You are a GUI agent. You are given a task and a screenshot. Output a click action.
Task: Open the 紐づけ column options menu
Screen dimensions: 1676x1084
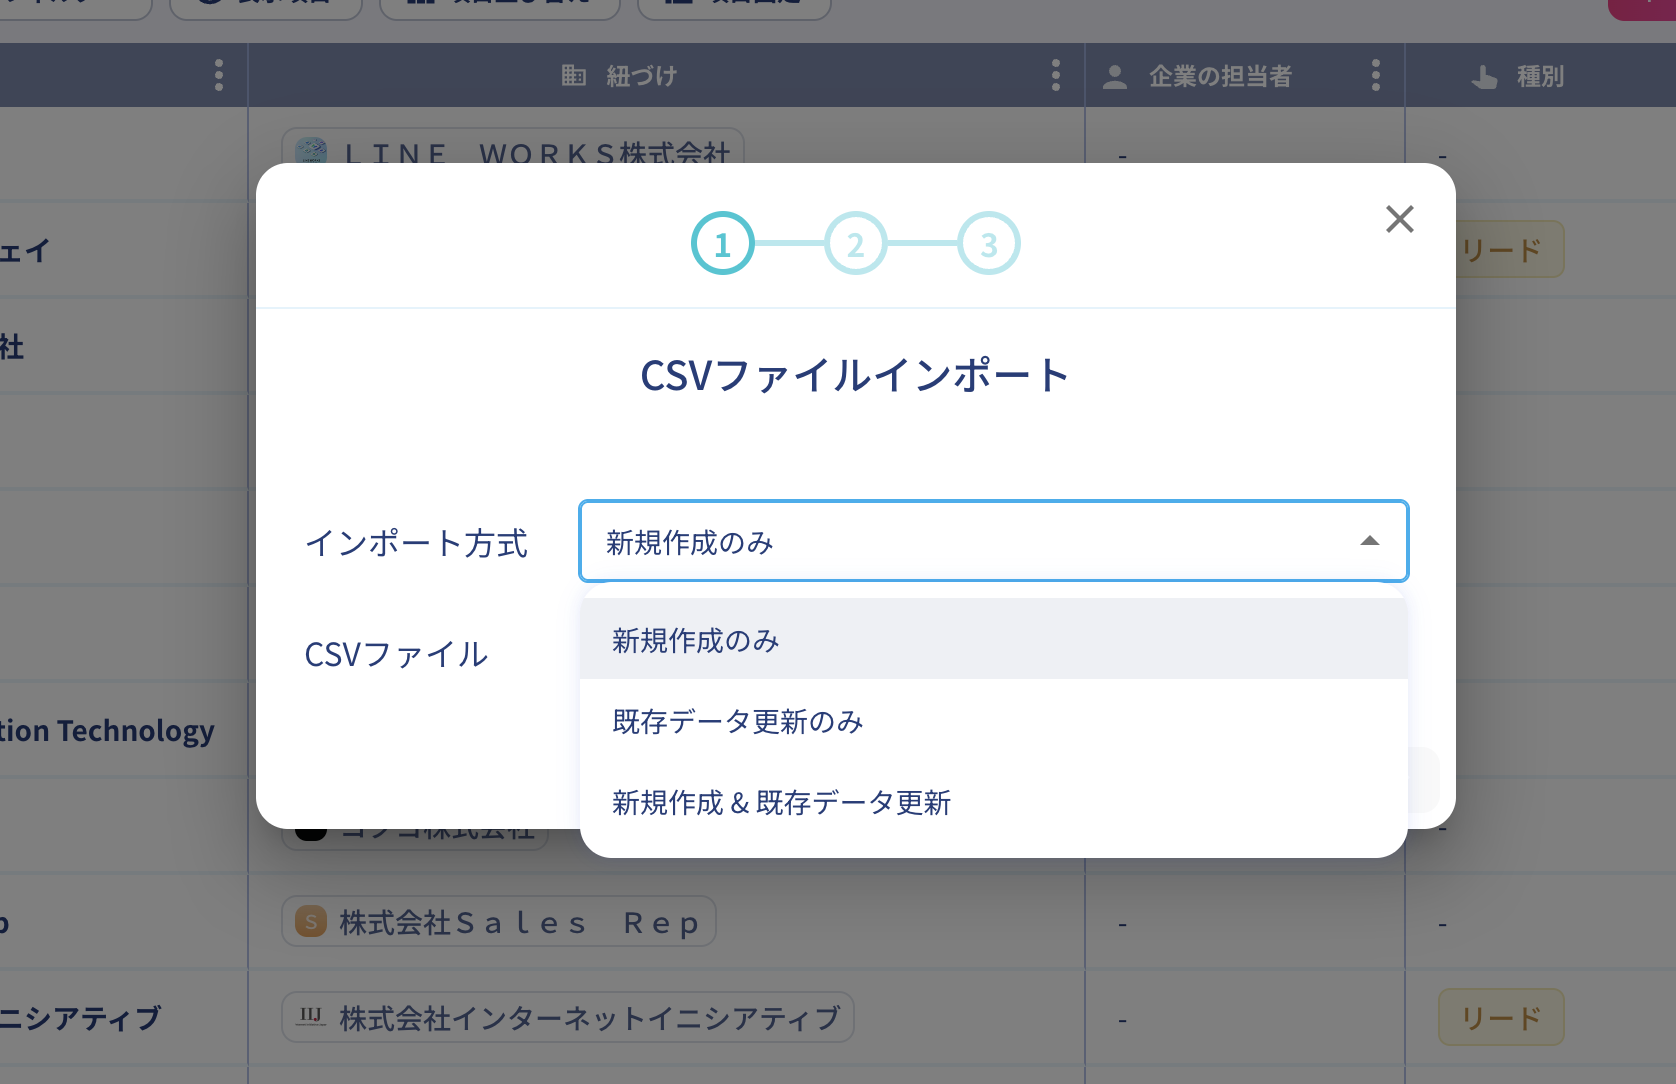pos(1055,75)
